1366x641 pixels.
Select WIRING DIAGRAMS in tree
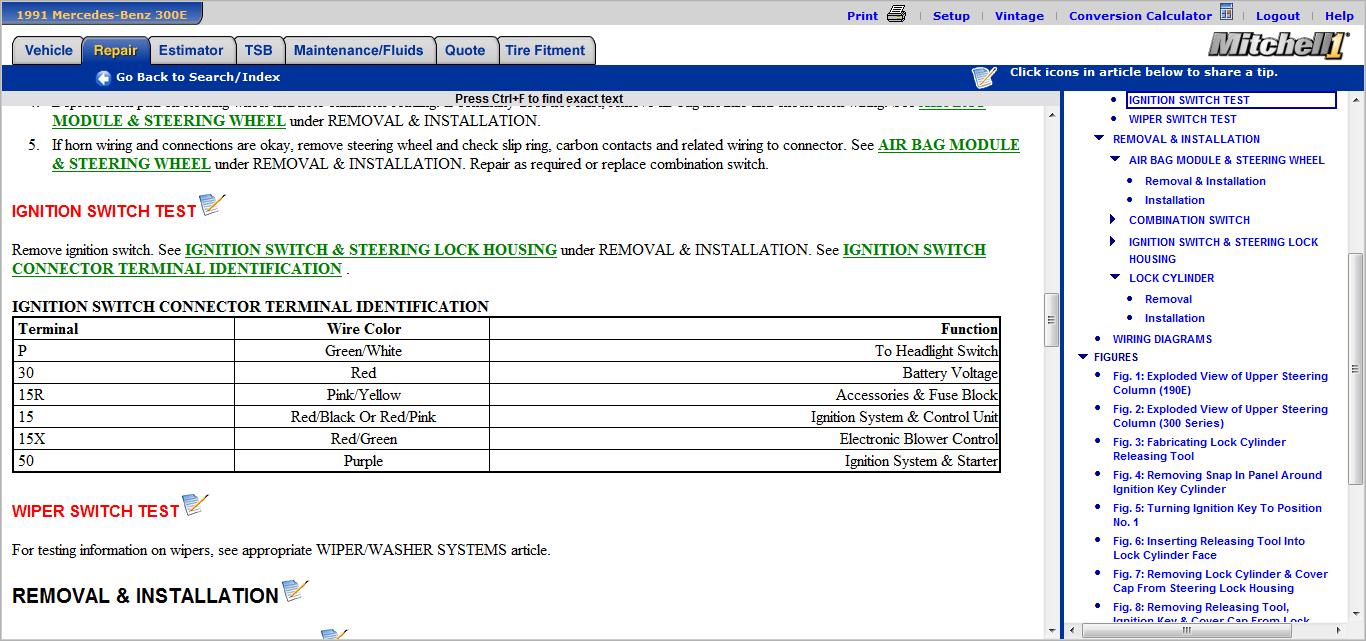[1162, 339]
